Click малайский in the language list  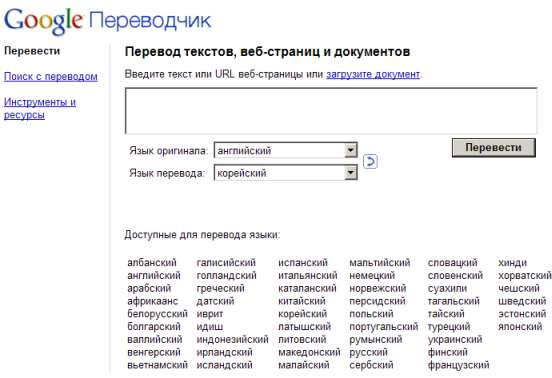click(303, 365)
